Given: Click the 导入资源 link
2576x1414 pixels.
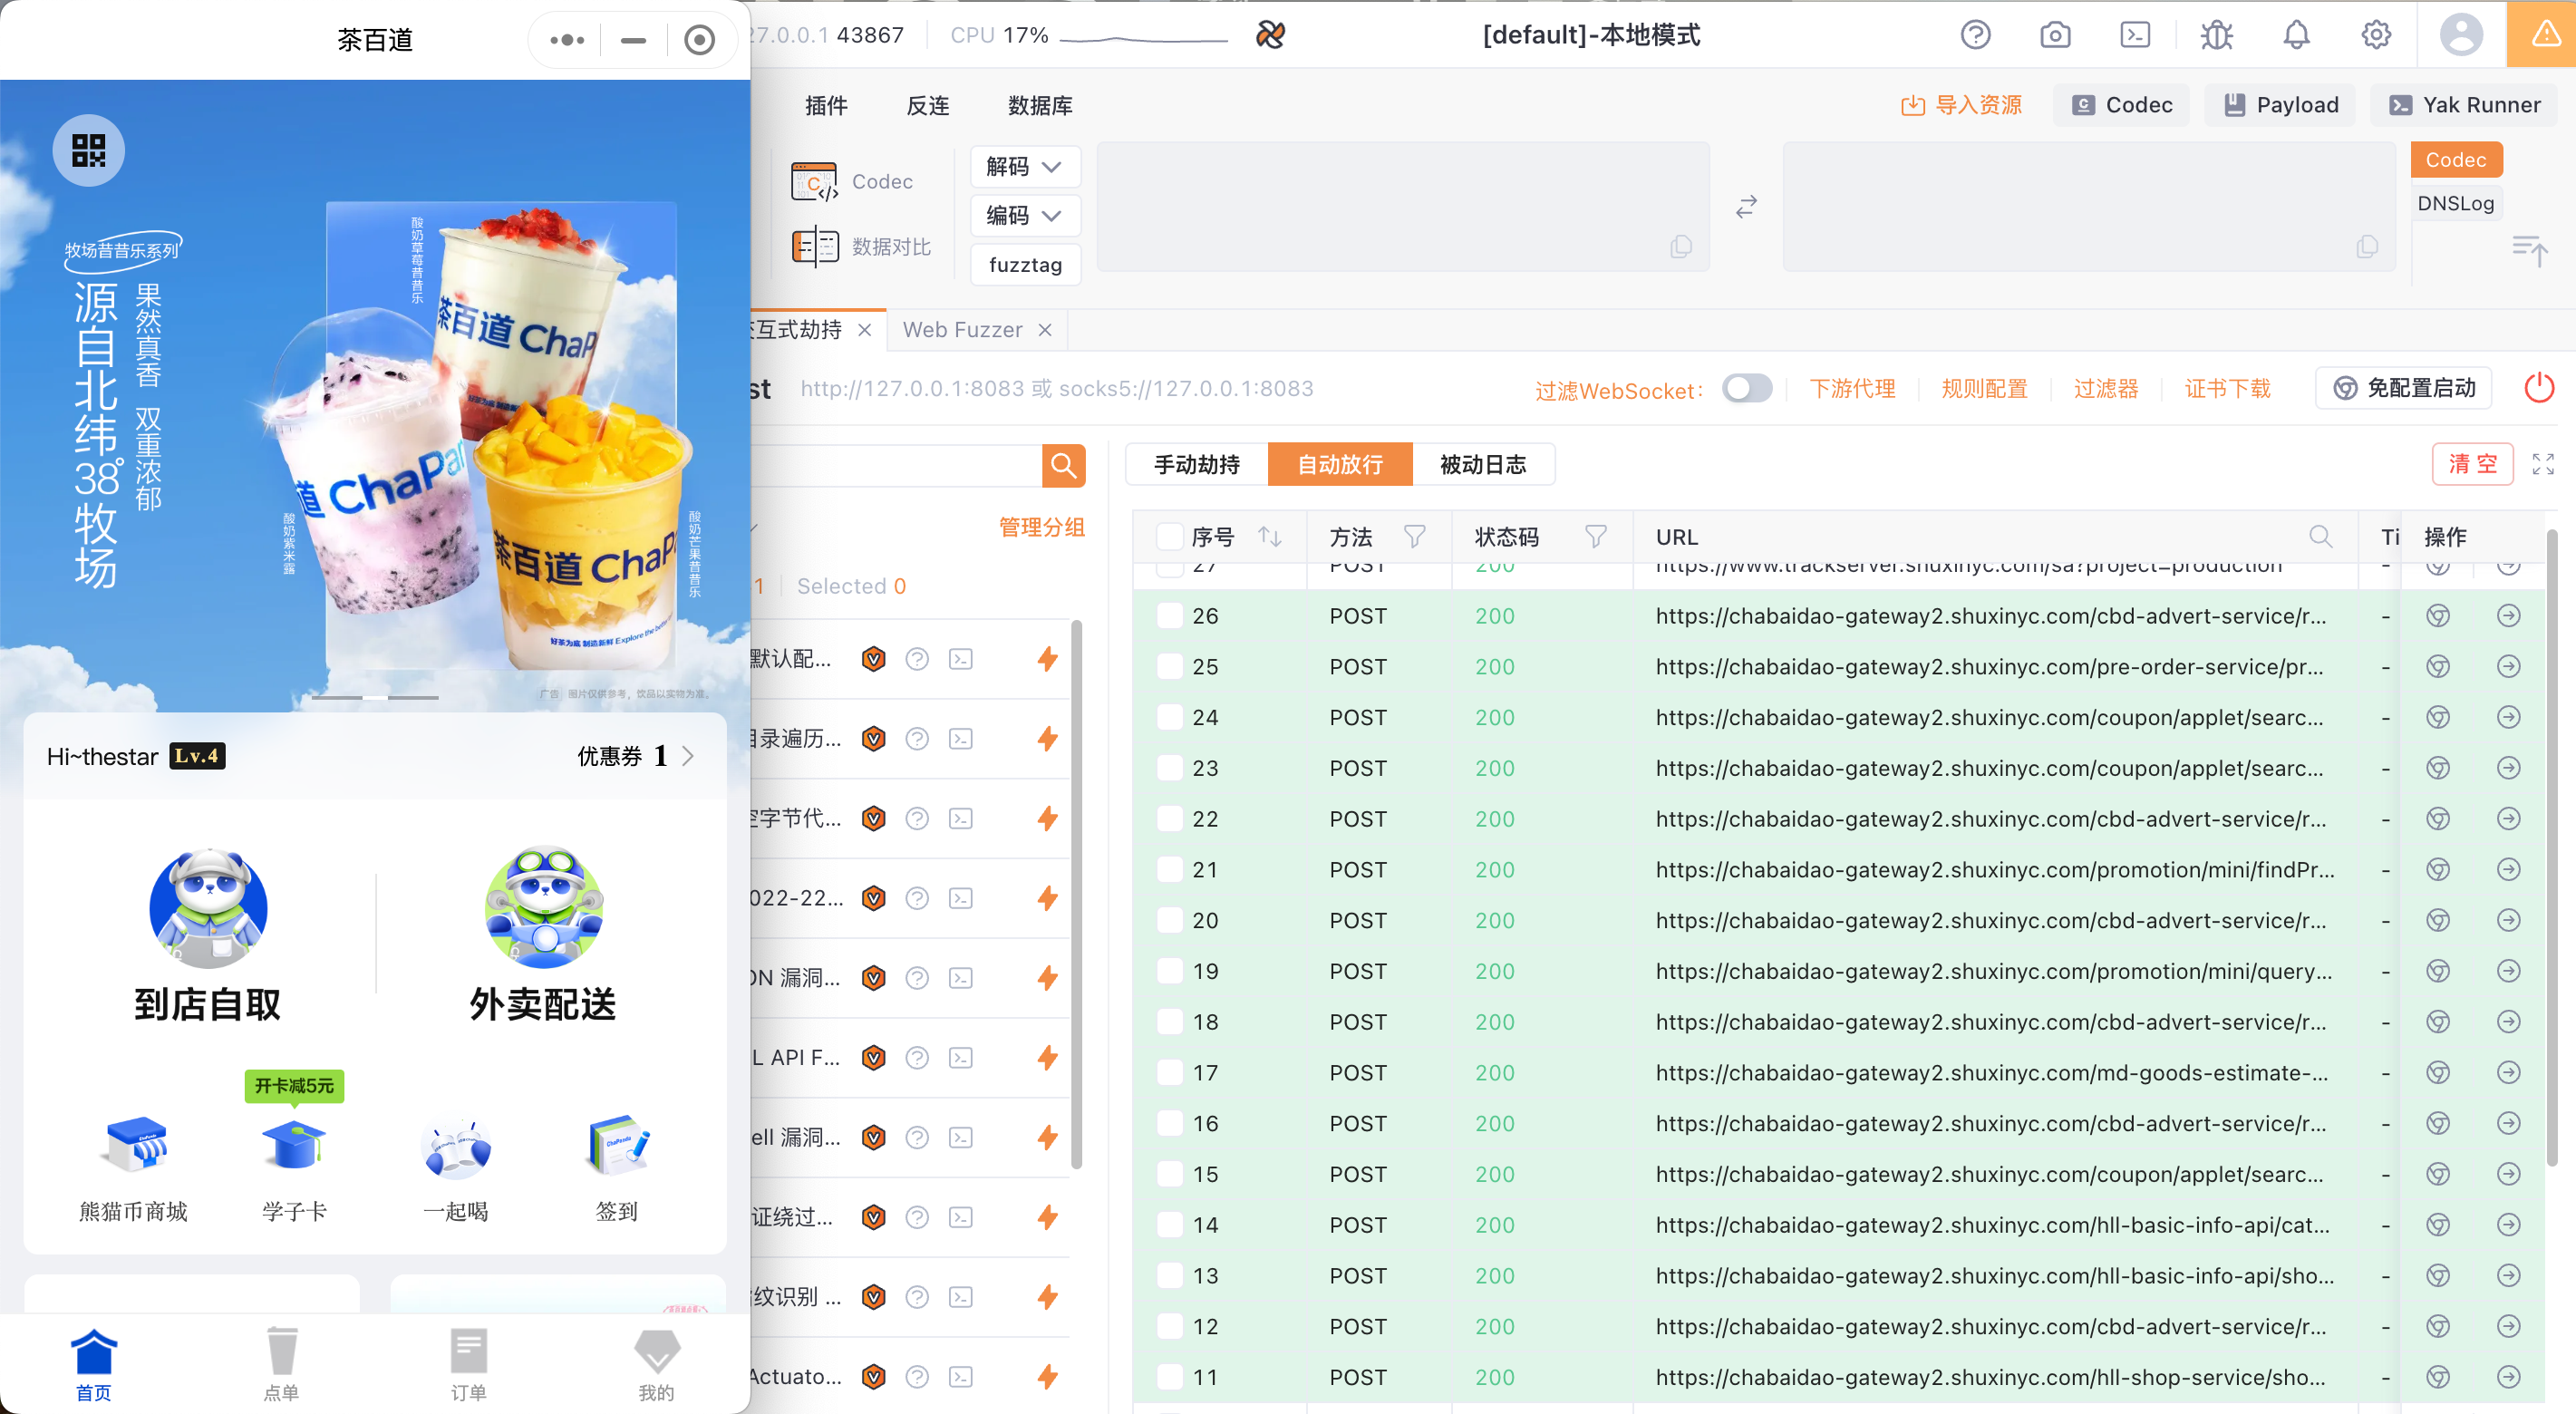Looking at the screenshot, I should (1961, 105).
